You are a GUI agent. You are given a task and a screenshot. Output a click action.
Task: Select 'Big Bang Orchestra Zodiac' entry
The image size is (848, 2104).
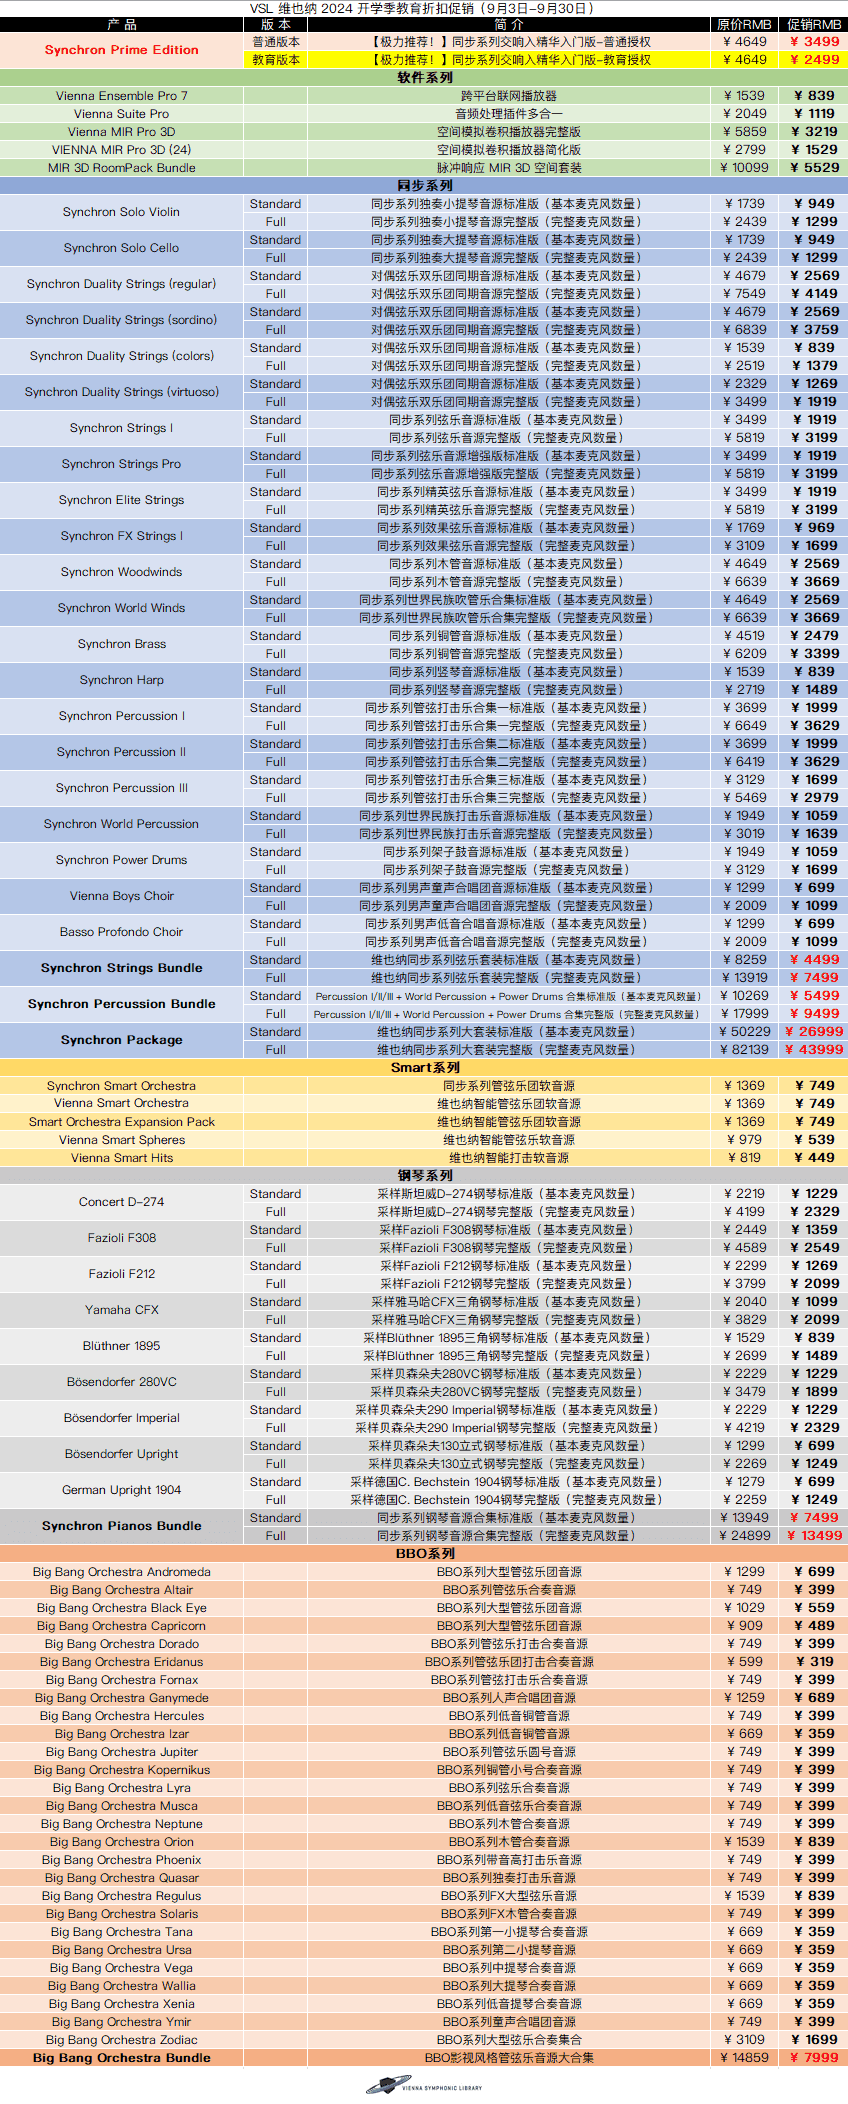(x=122, y=2040)
